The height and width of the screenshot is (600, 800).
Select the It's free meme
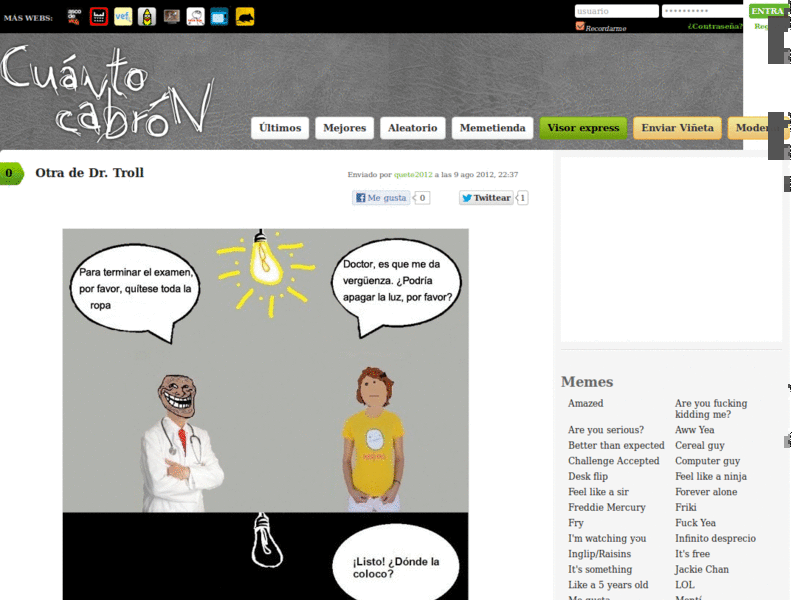[x=692, y=554]
